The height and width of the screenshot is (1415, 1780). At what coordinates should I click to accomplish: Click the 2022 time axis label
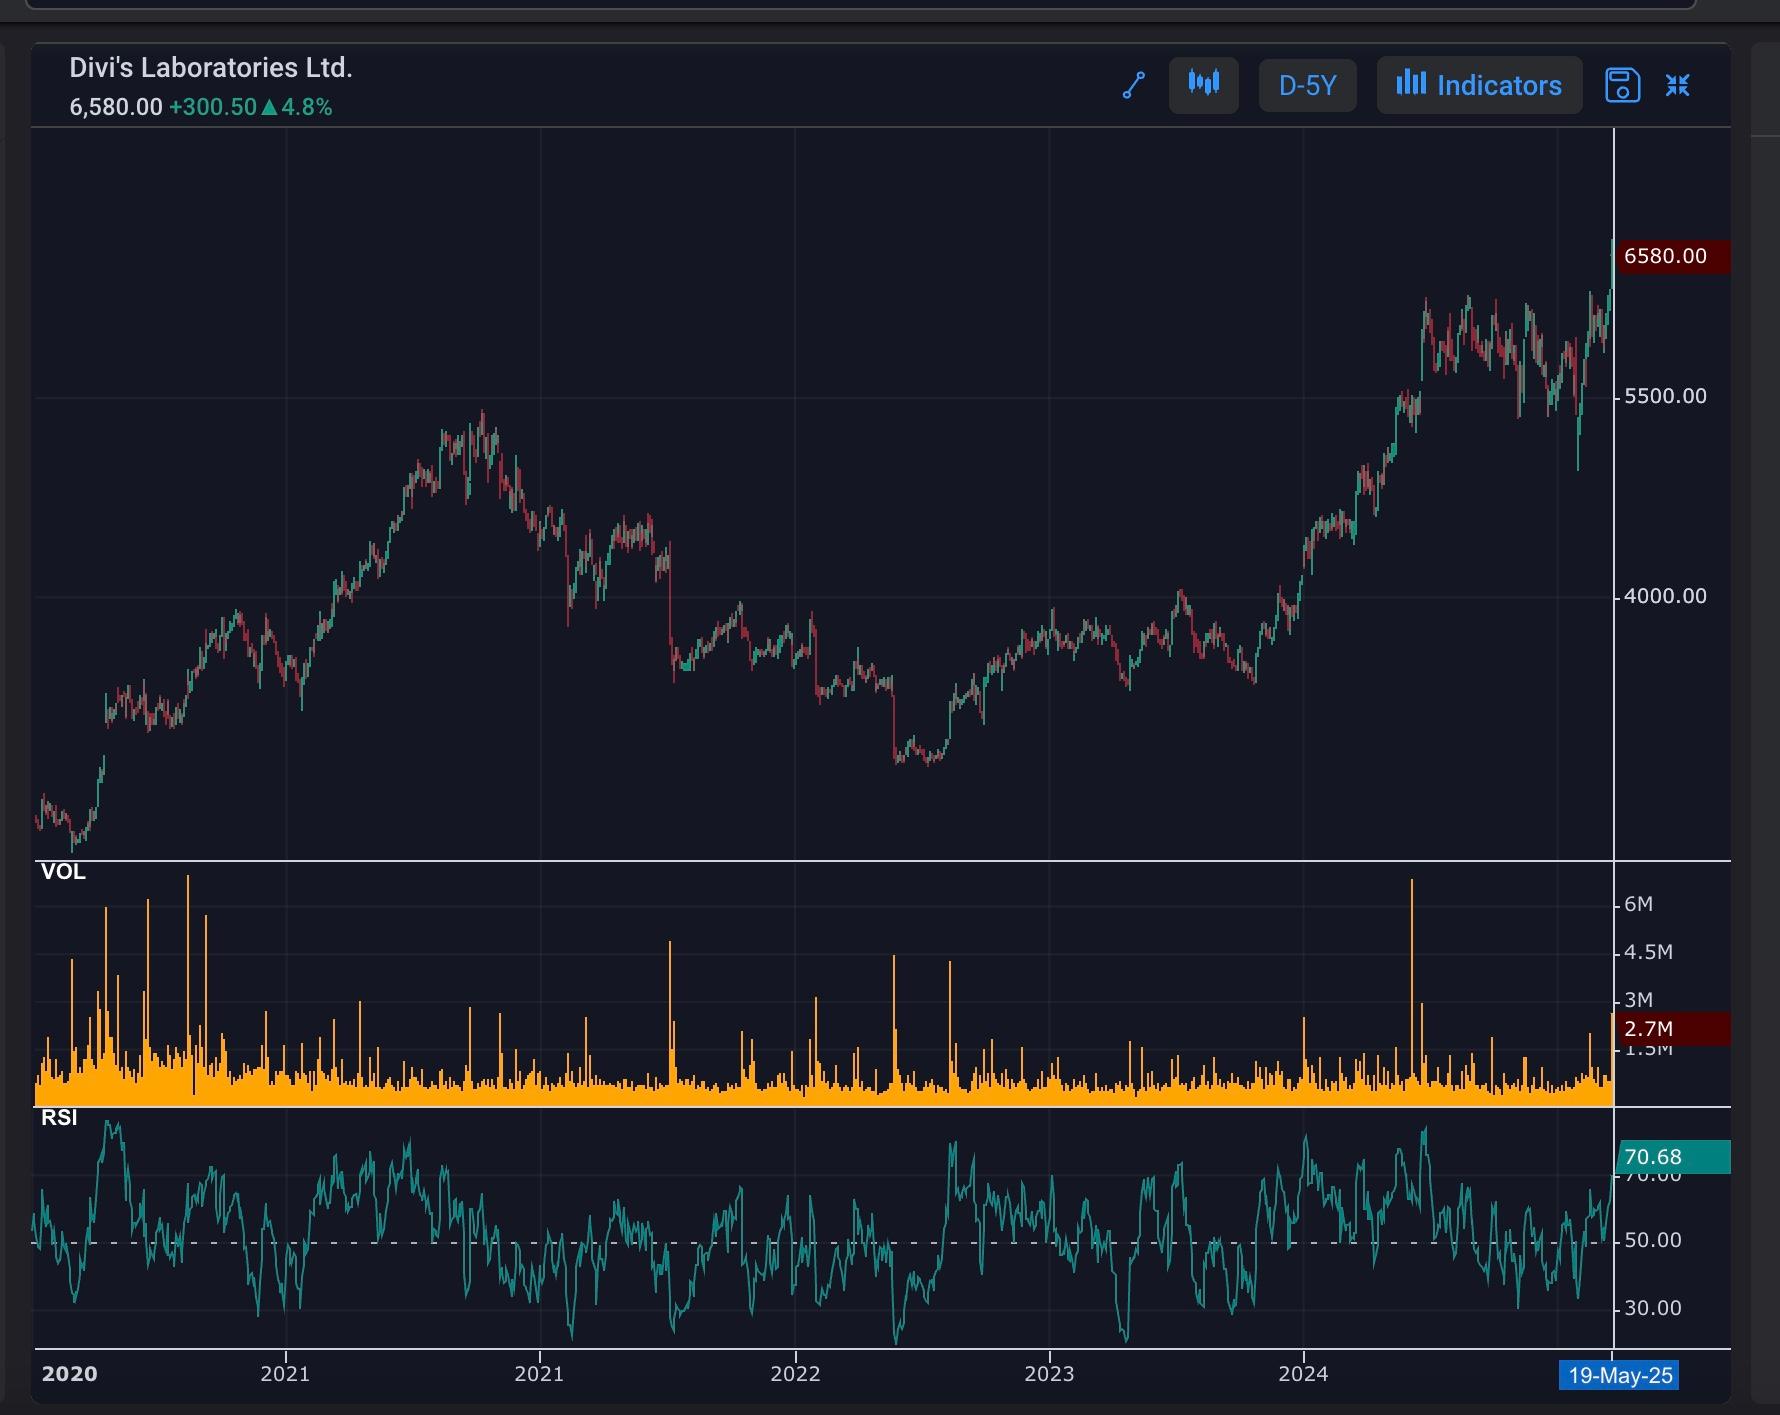point(795,1374)
